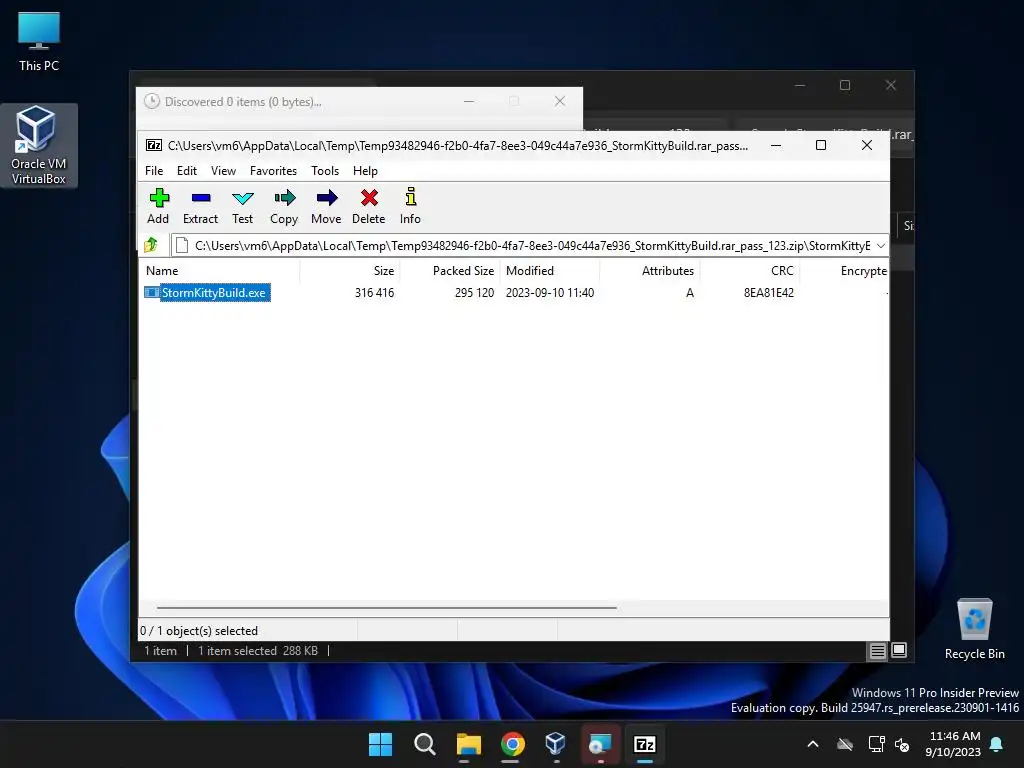Viewport: 1024px width, 768px height.
Task: Choose the Copy toolbar button
Action: tap(284, 206)
